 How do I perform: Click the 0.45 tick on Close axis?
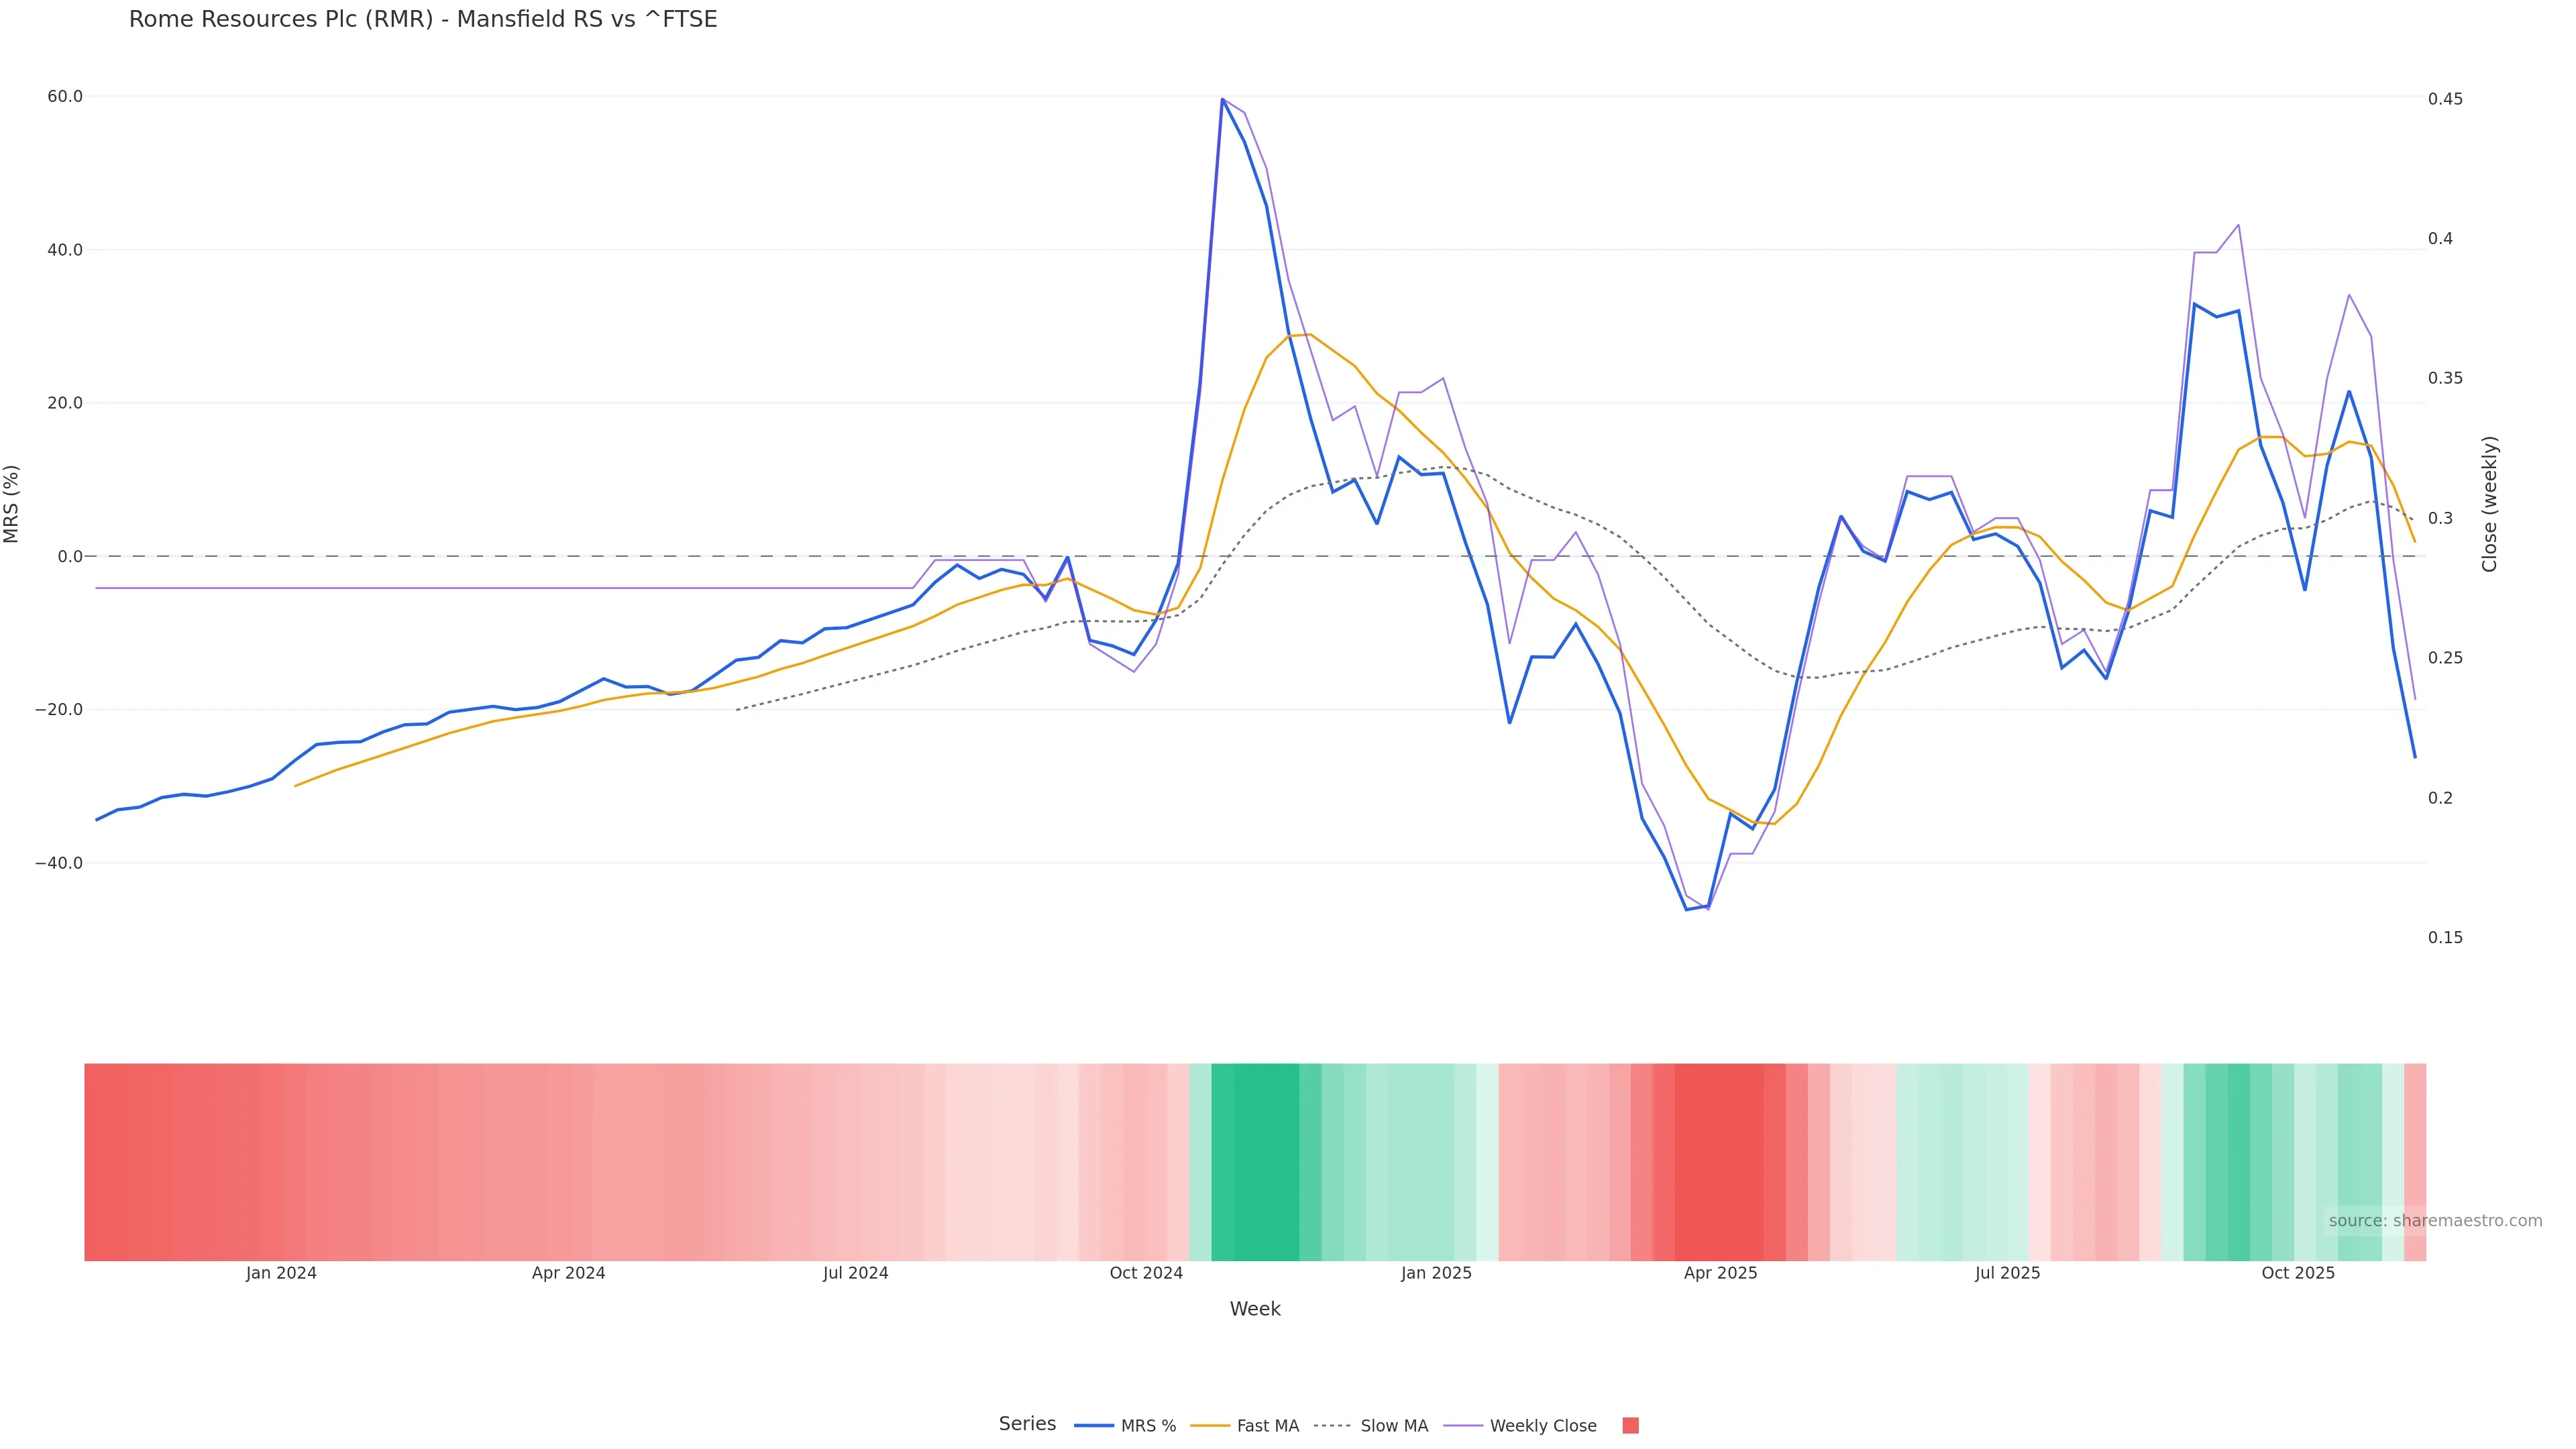point(2445,99)
